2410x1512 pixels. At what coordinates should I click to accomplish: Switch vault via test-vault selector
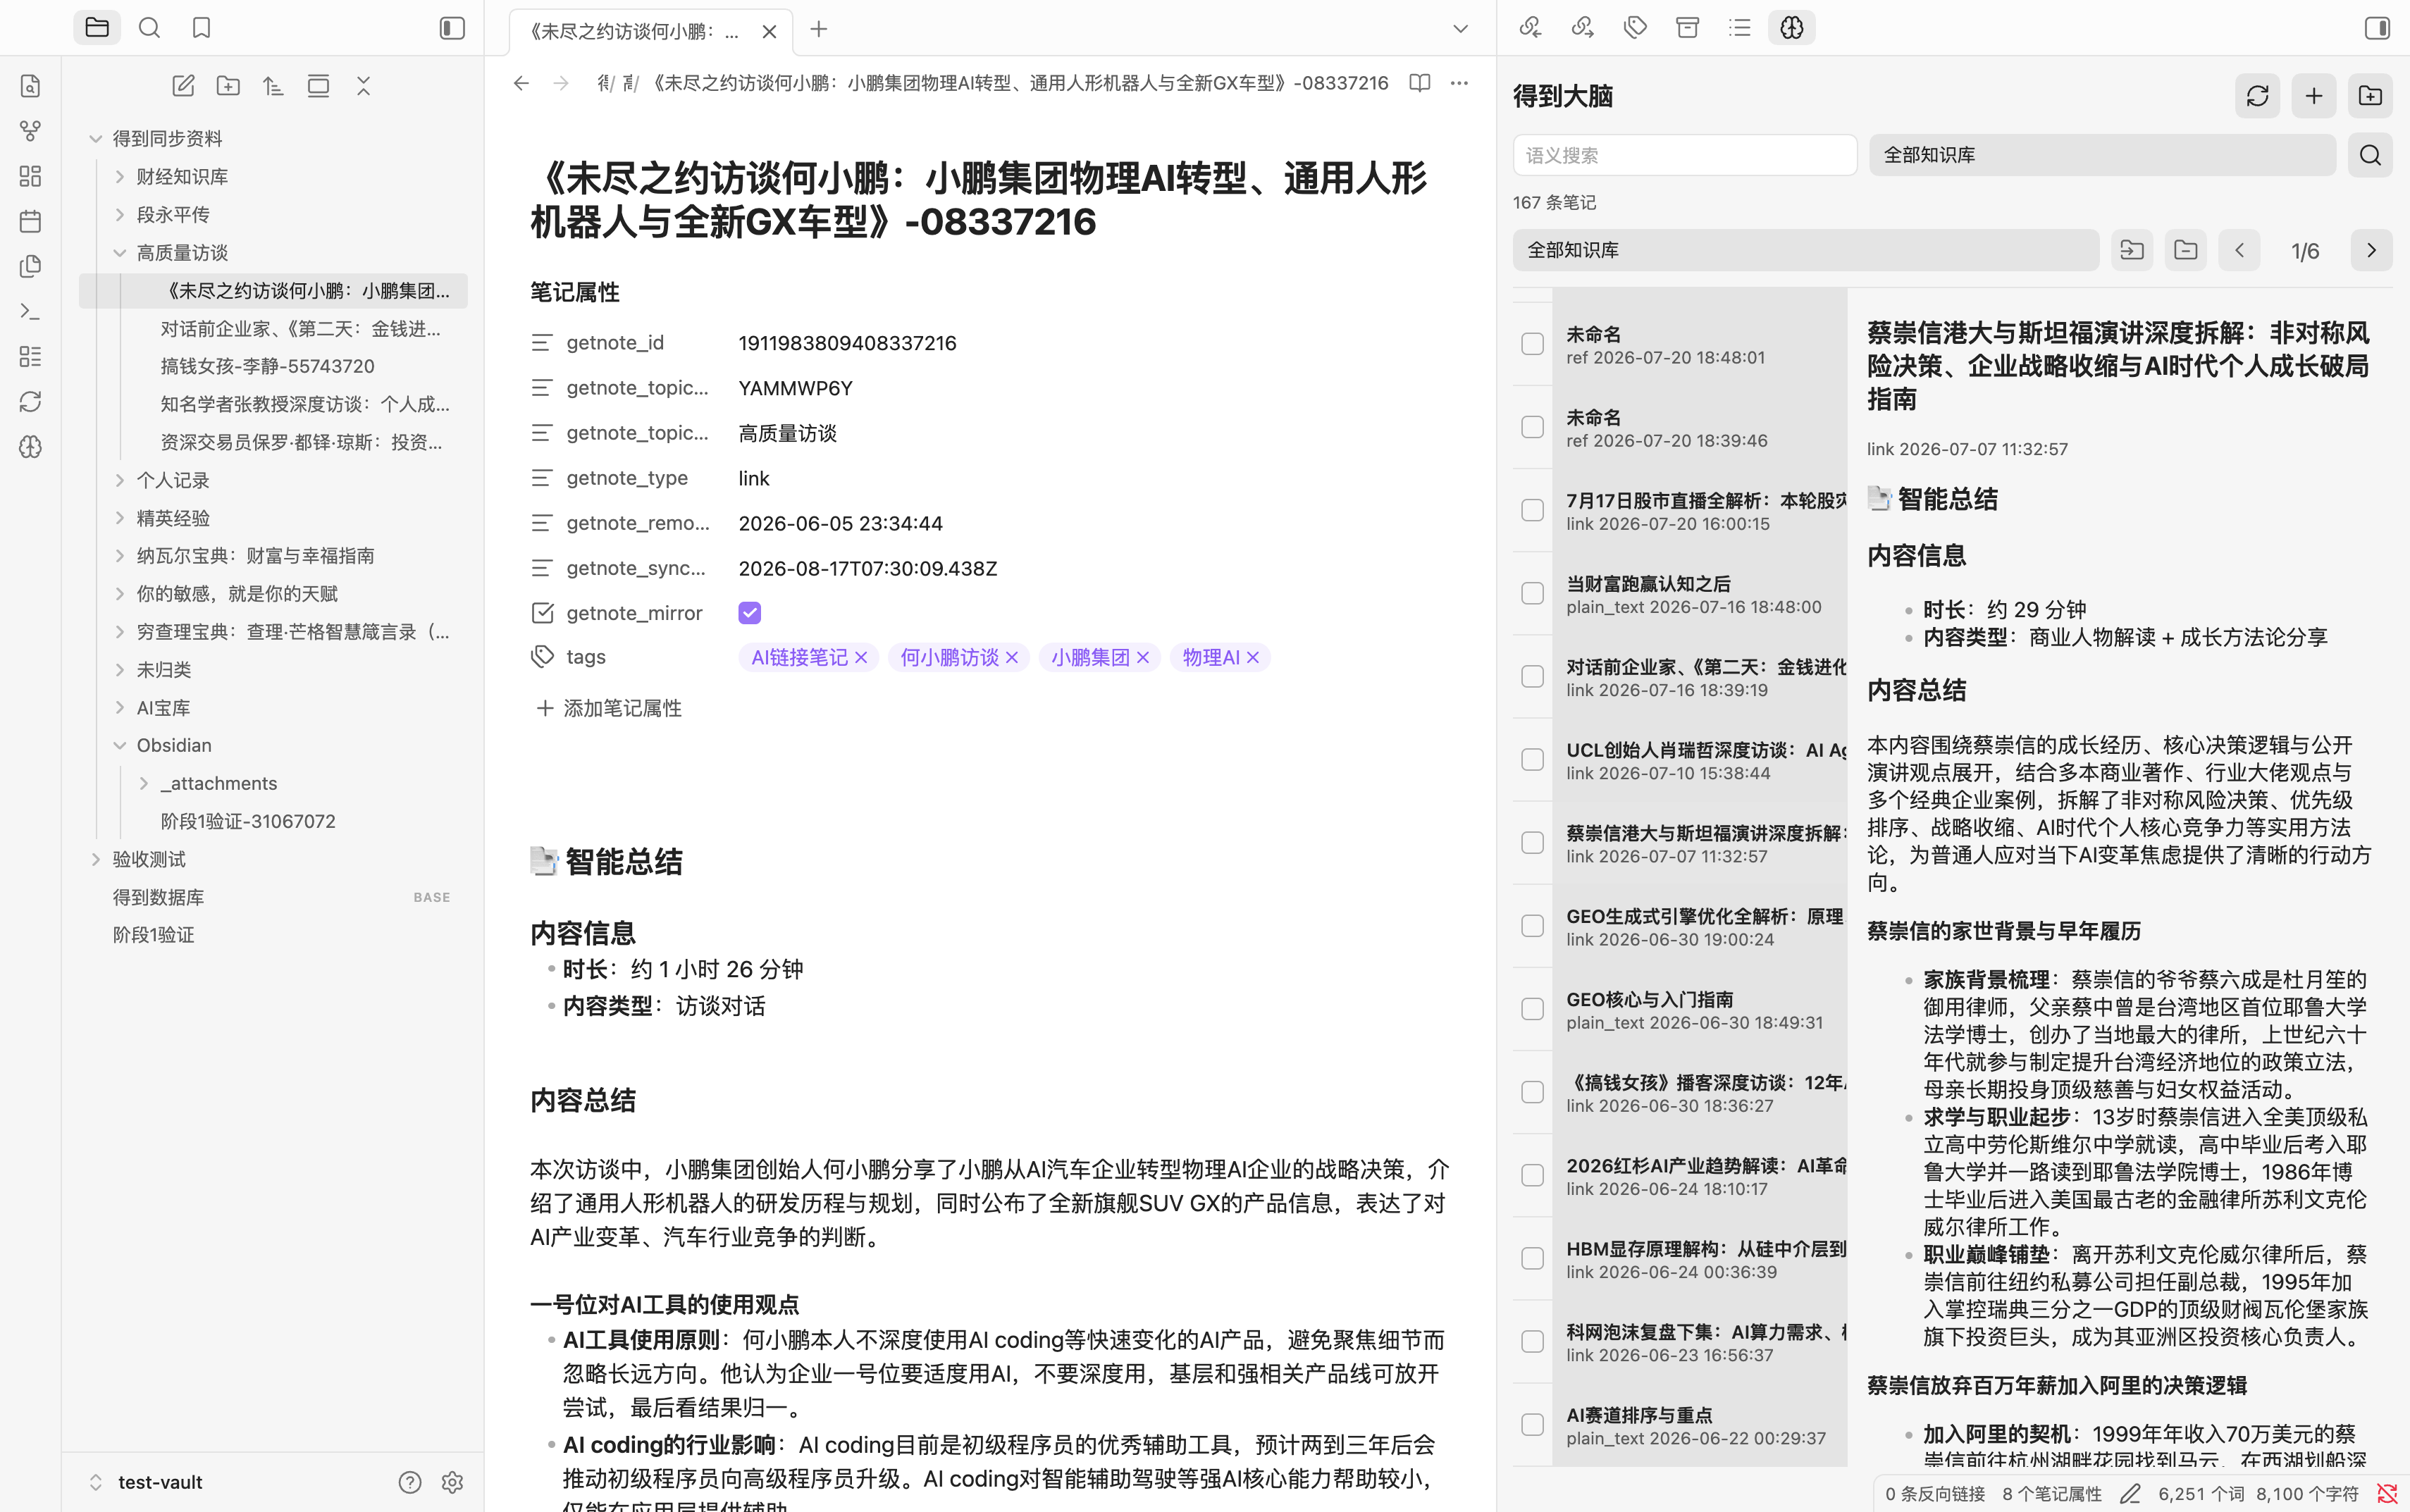click(146, 1482)
